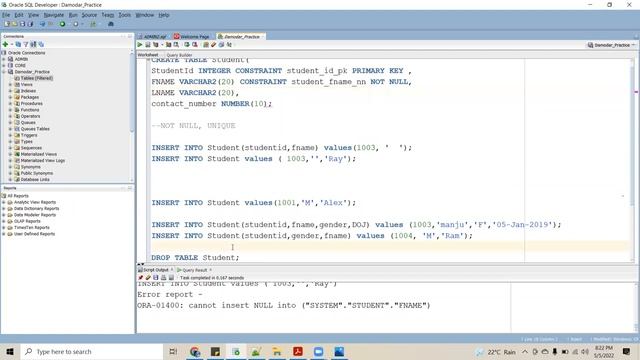Viewport: 640px width, 360px height.
Task: Open the Adobe Acrobat taskbar icon
Action: [298, 351]
